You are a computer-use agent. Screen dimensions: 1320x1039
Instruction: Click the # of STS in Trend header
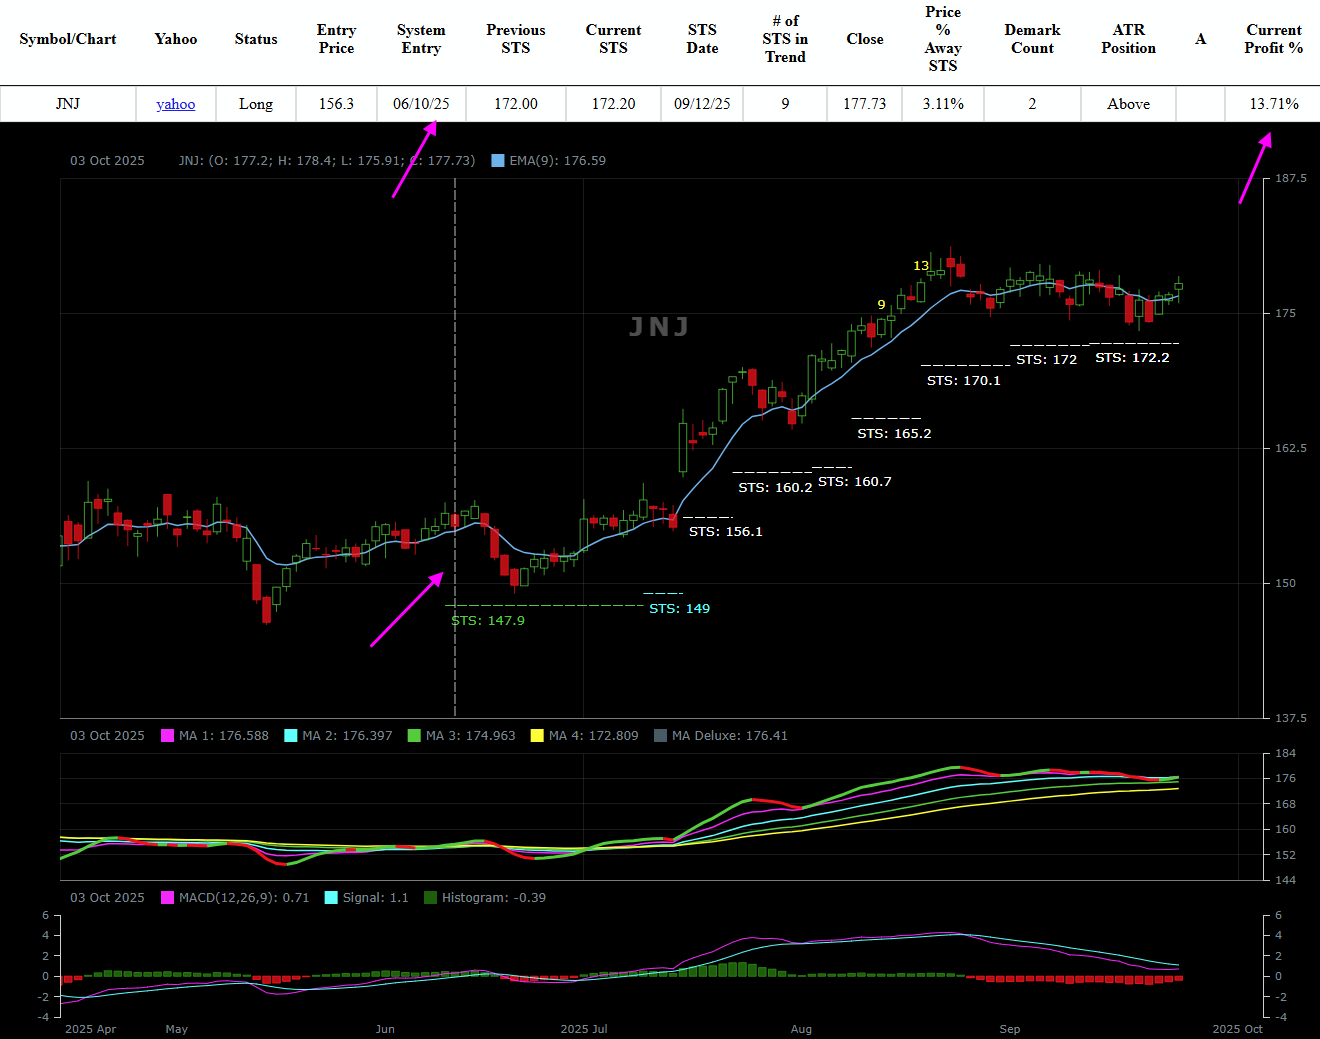pyautogui.click(x=785, y=39)
